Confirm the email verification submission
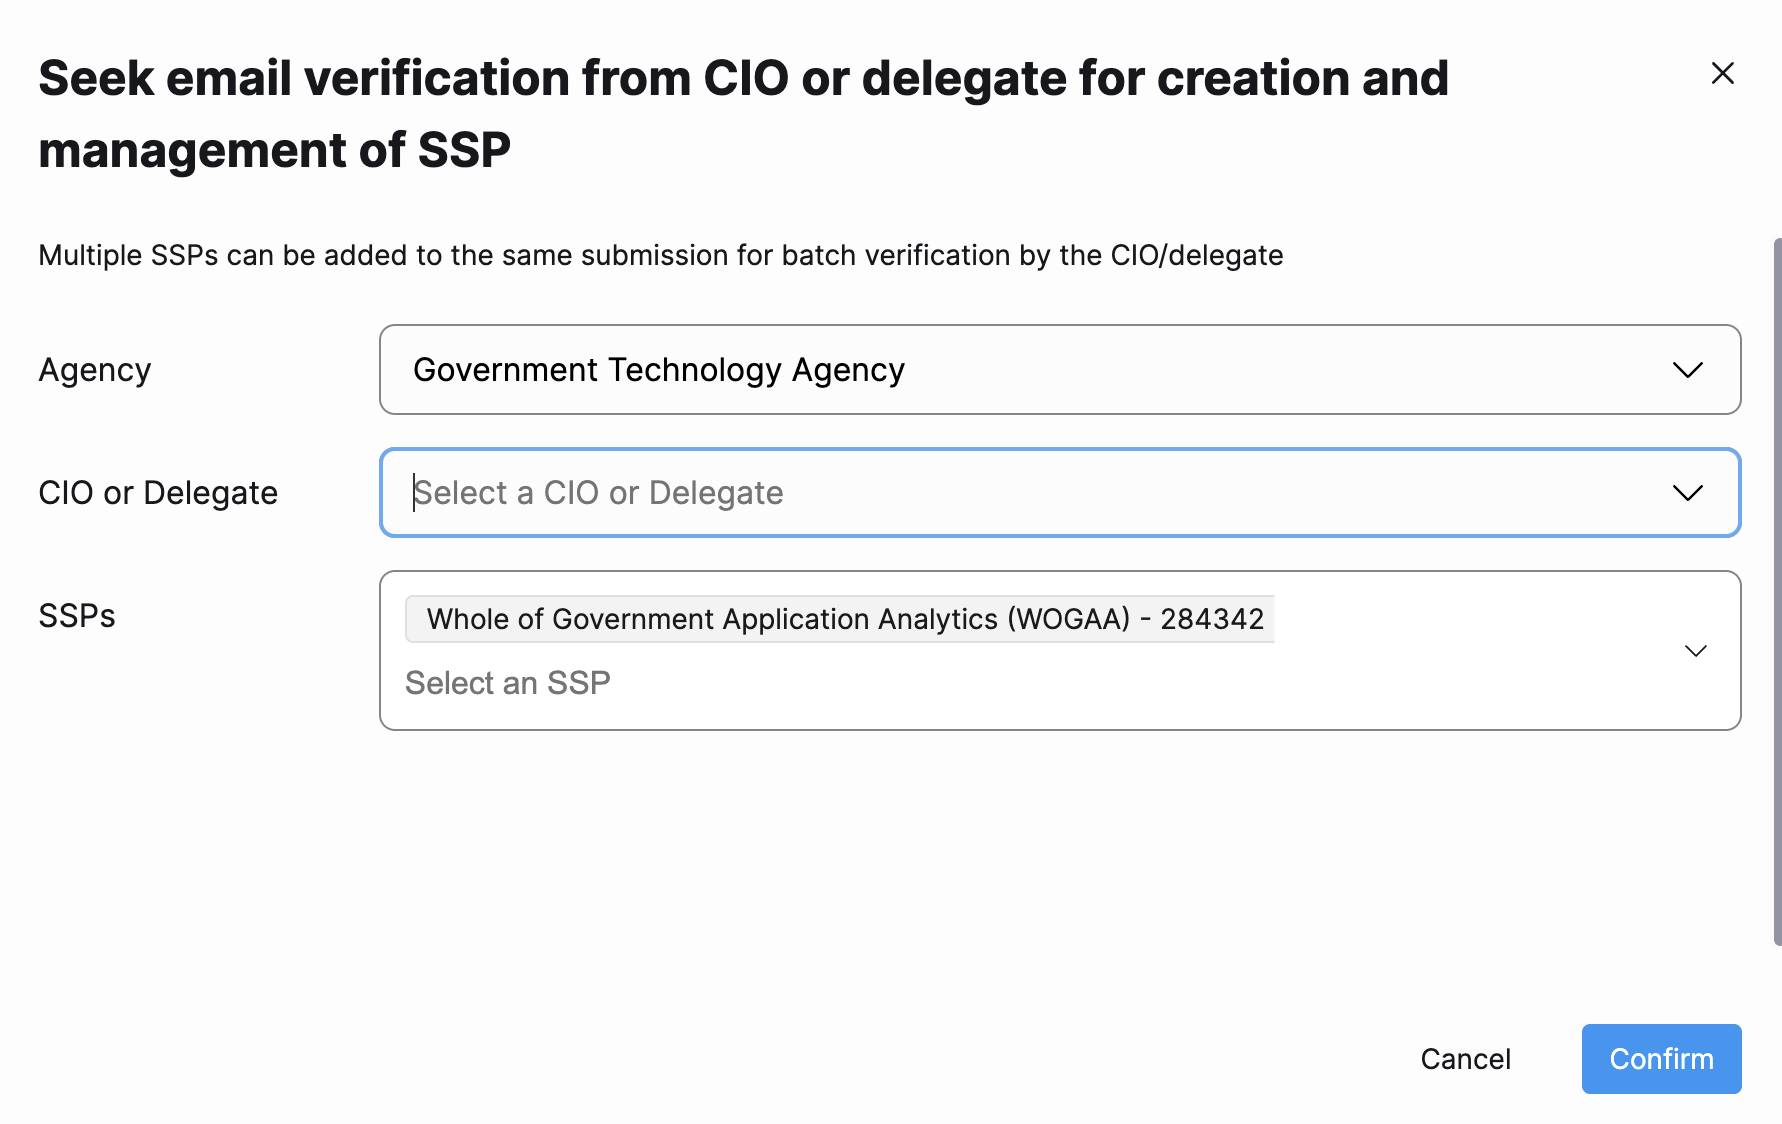 [1661, 1059]
